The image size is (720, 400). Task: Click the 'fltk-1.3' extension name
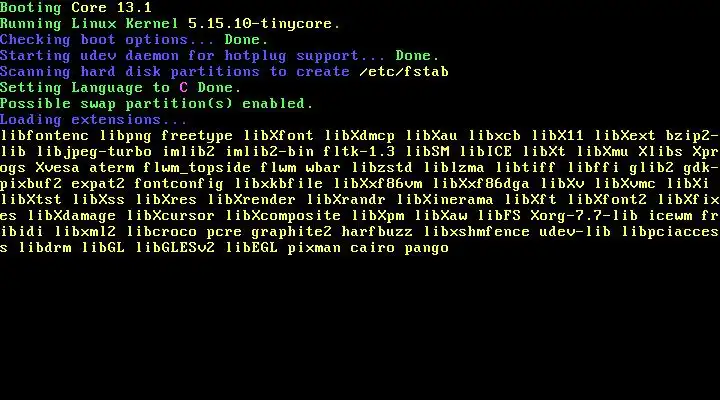359,152
